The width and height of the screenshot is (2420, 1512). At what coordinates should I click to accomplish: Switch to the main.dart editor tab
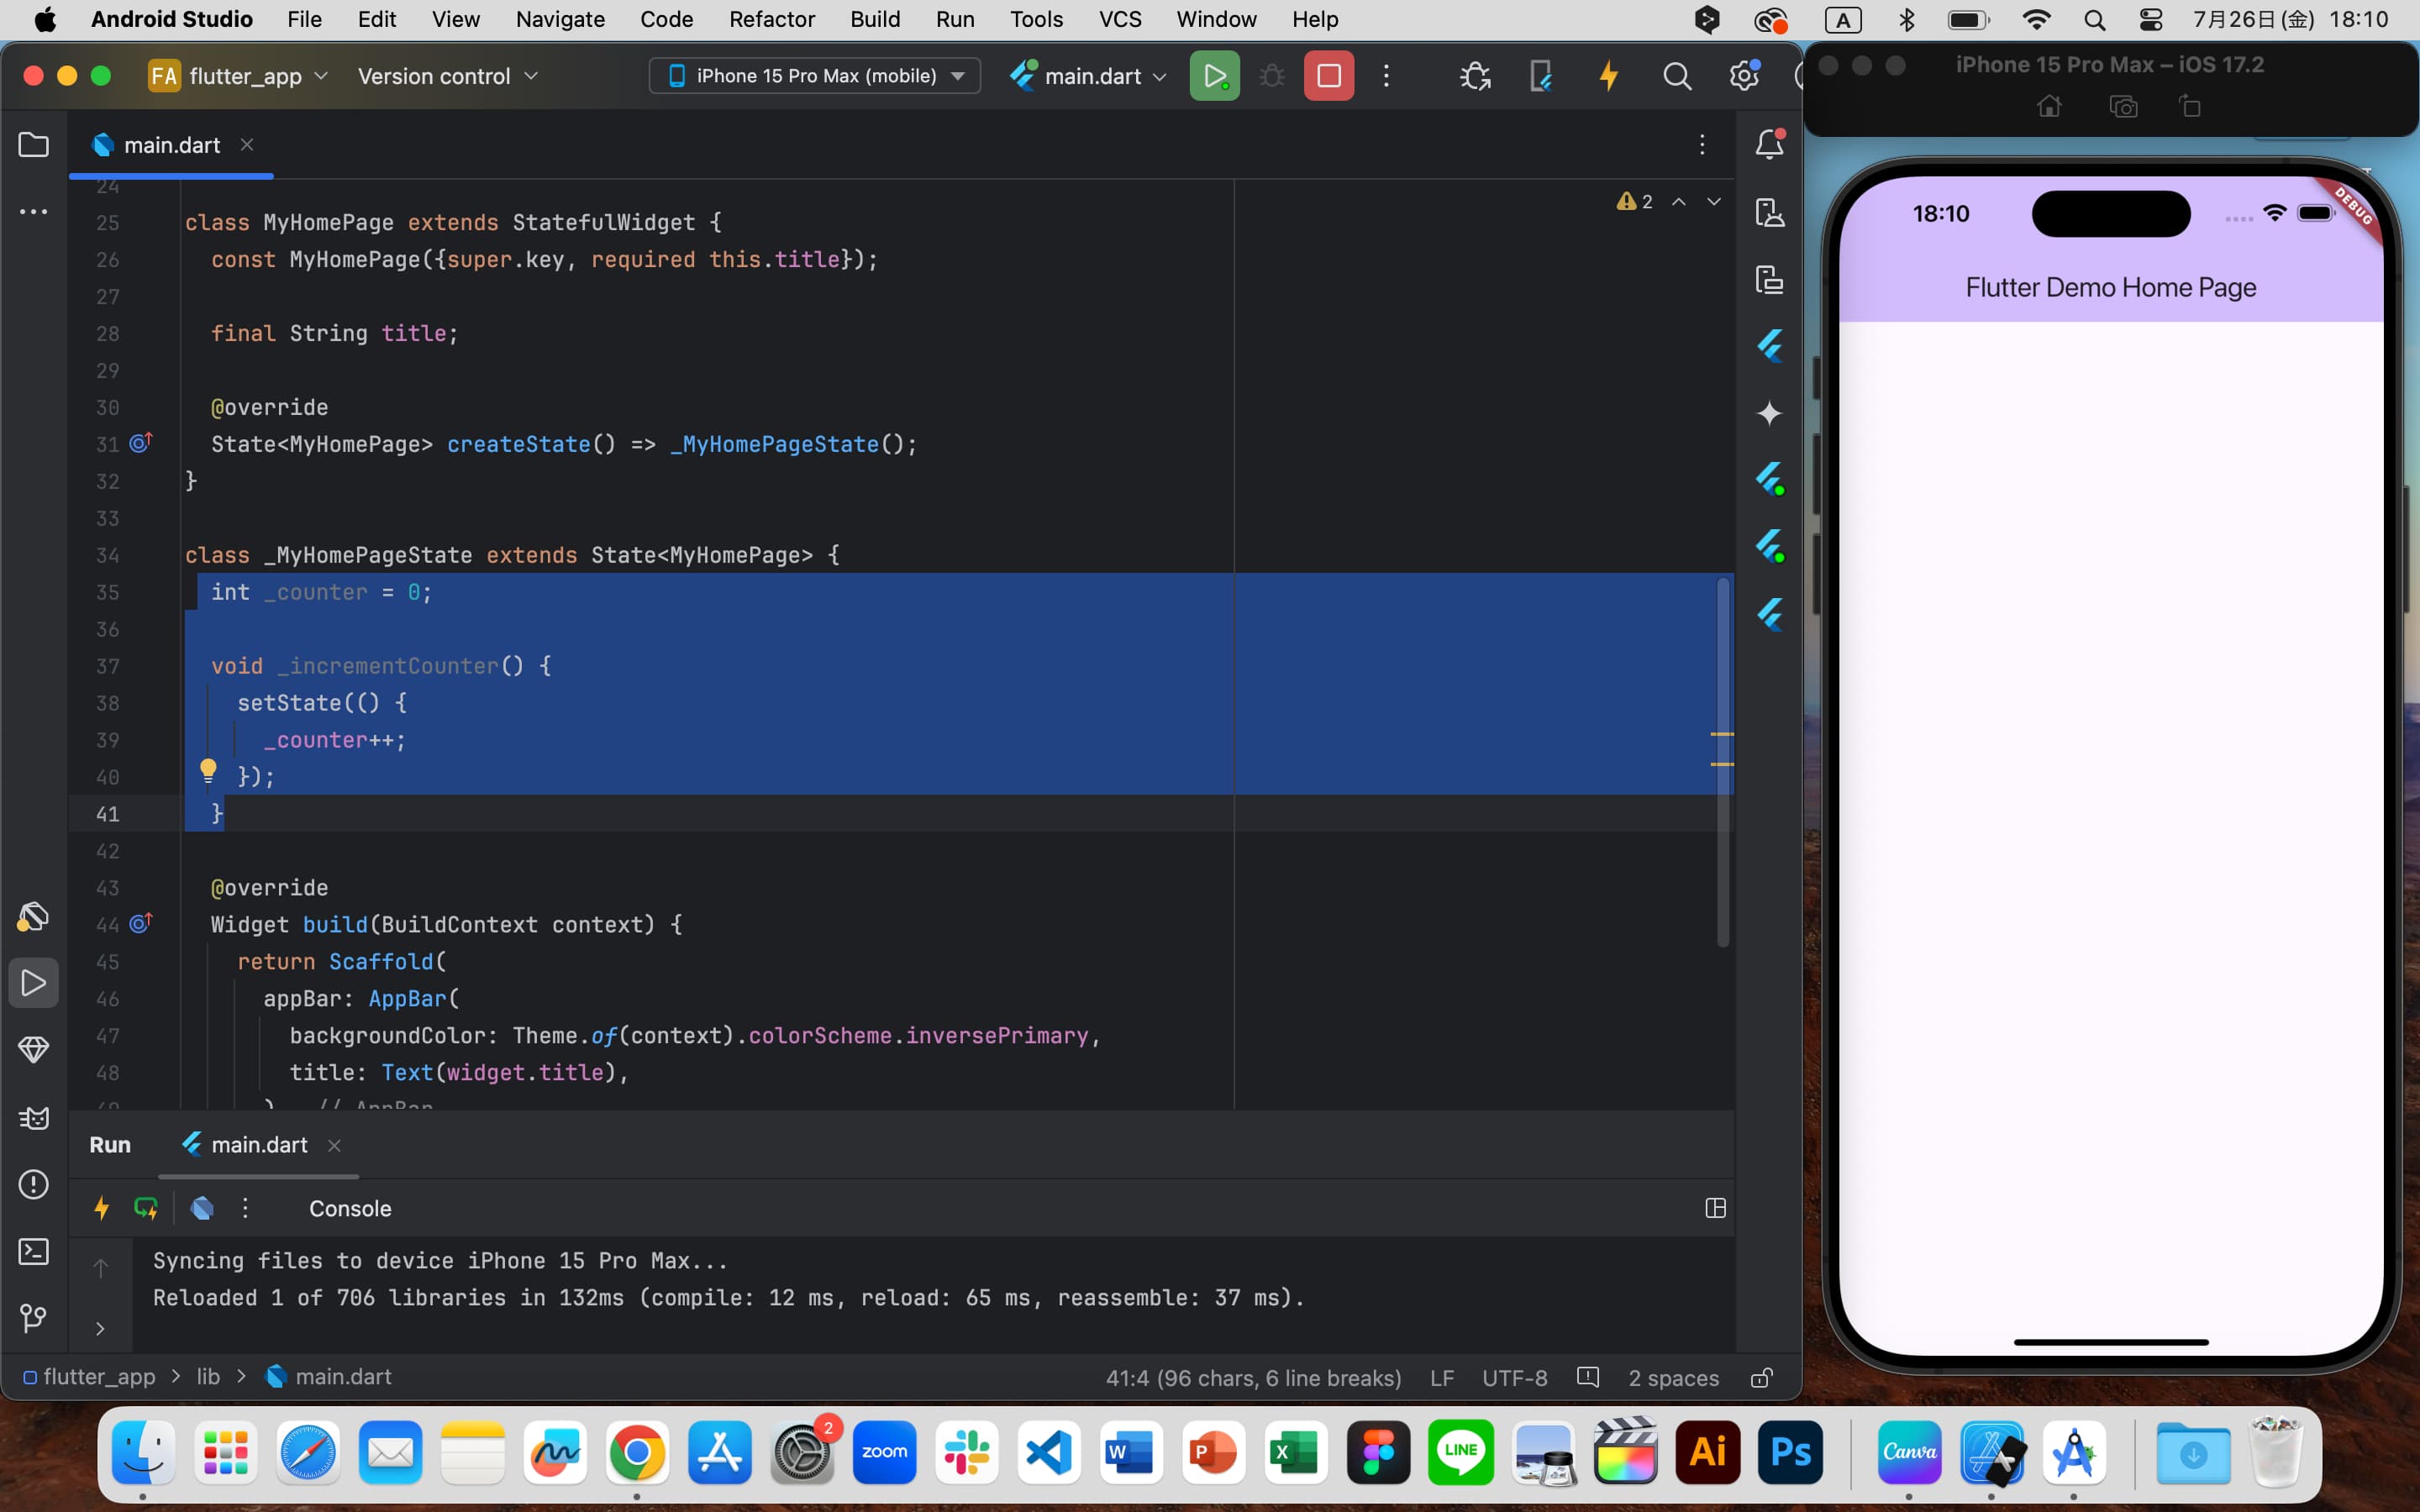(171, 144)
